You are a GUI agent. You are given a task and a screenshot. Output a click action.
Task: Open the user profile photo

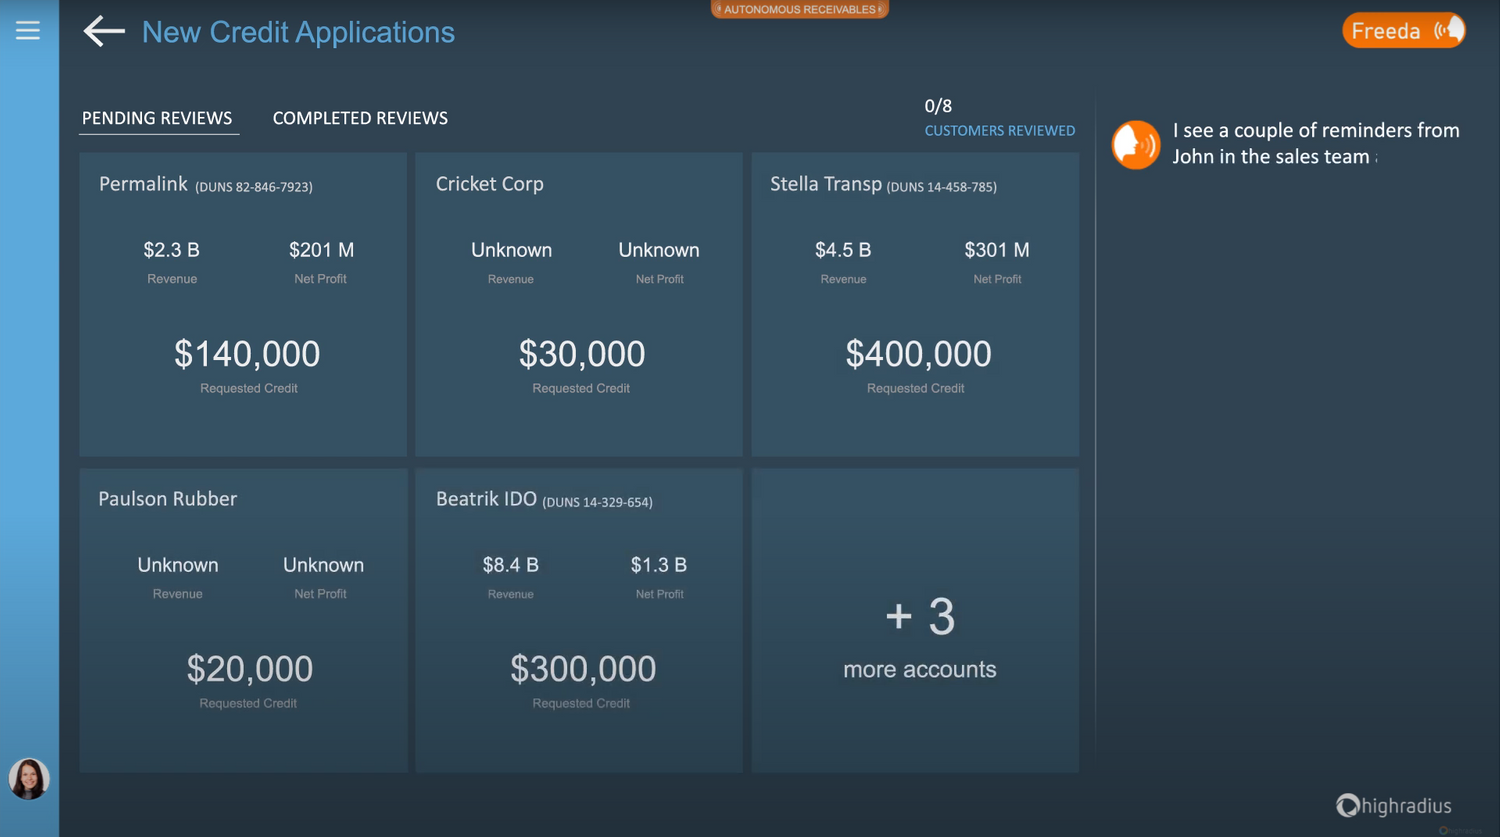[x=28, y=779]
